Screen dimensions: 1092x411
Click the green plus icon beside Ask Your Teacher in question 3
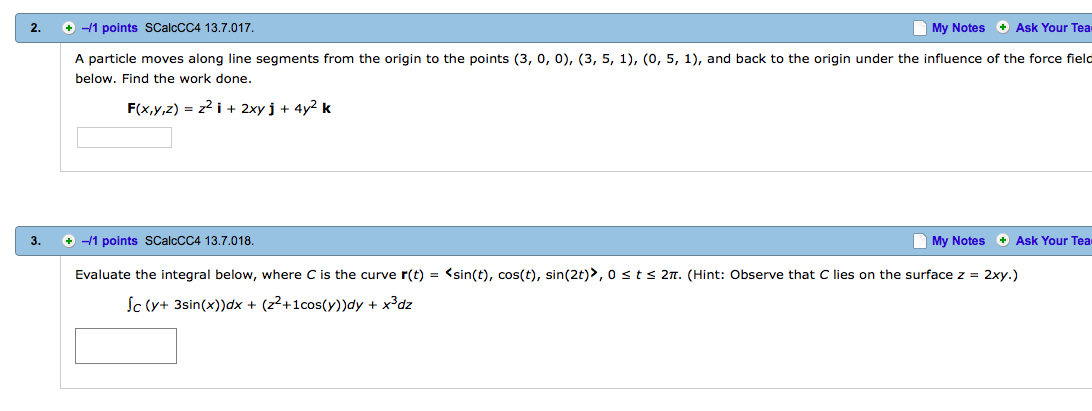1003,240
